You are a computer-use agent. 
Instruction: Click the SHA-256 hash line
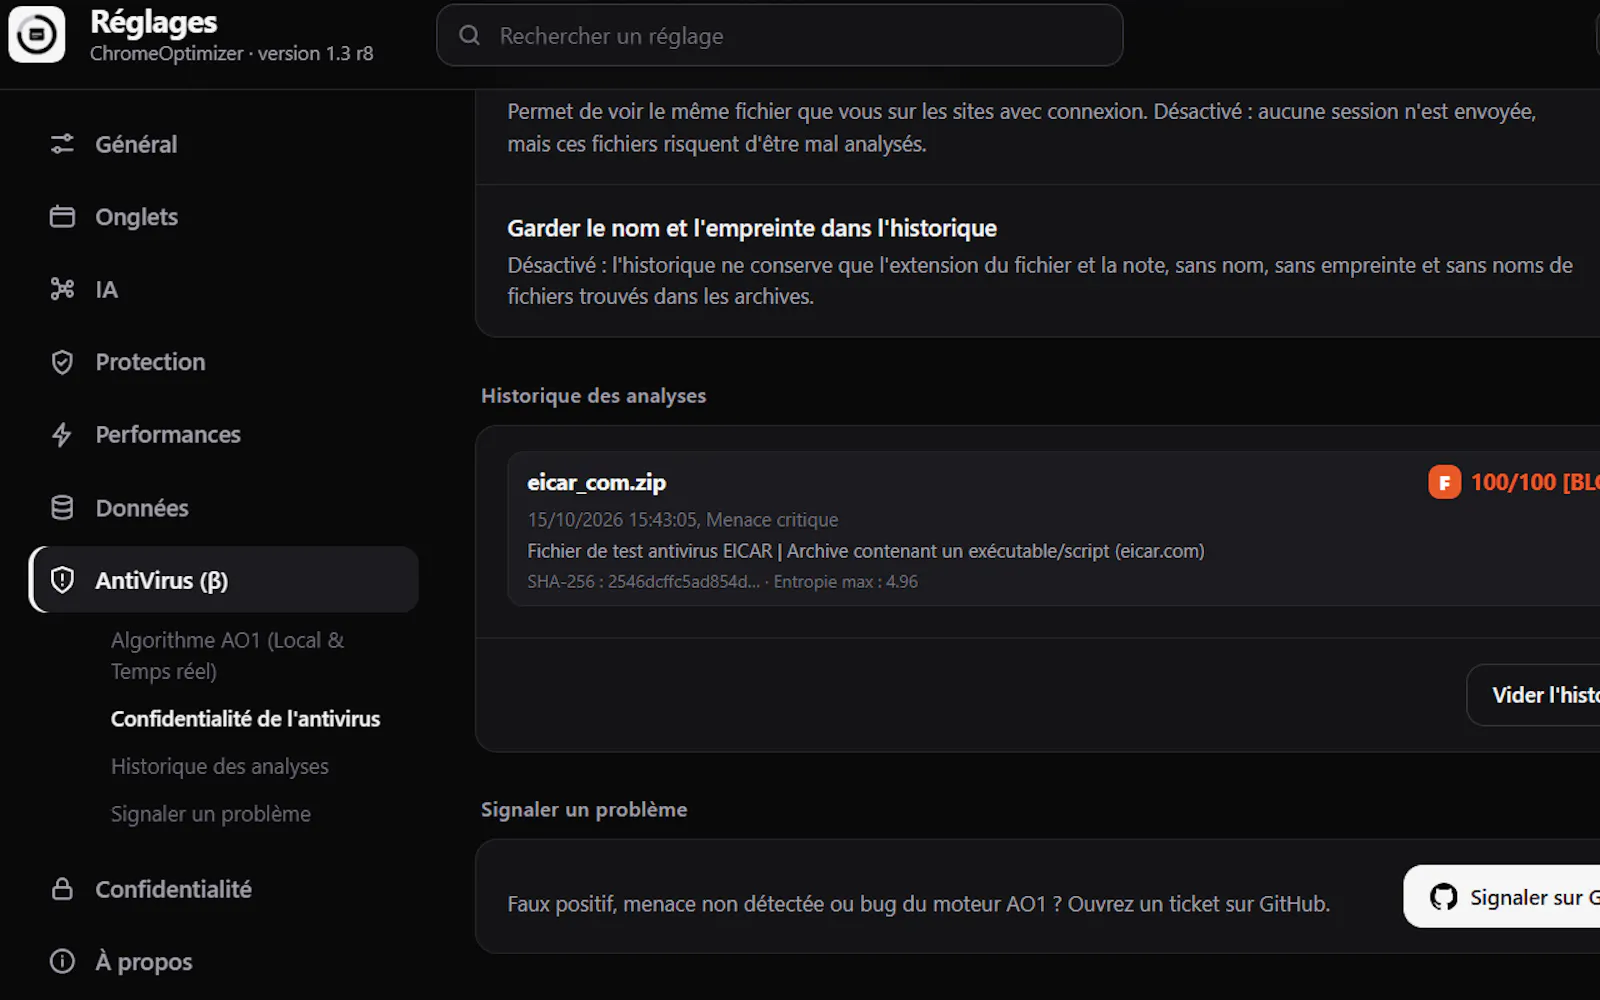click(x=722, y=581)
